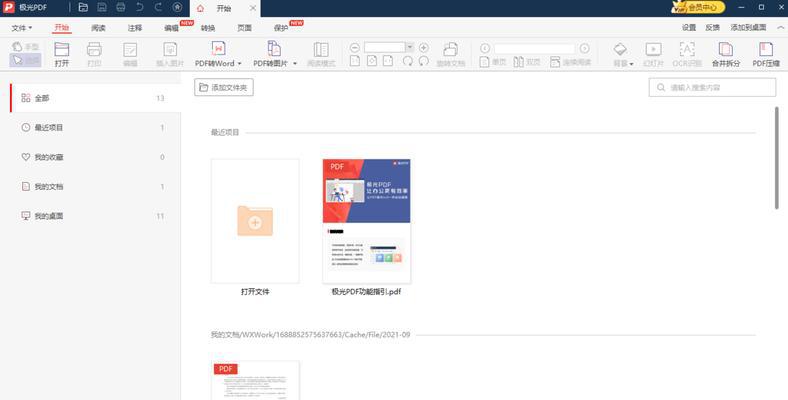
Task: Select the 选择 (Select) cursor tool
Action: 25,60
